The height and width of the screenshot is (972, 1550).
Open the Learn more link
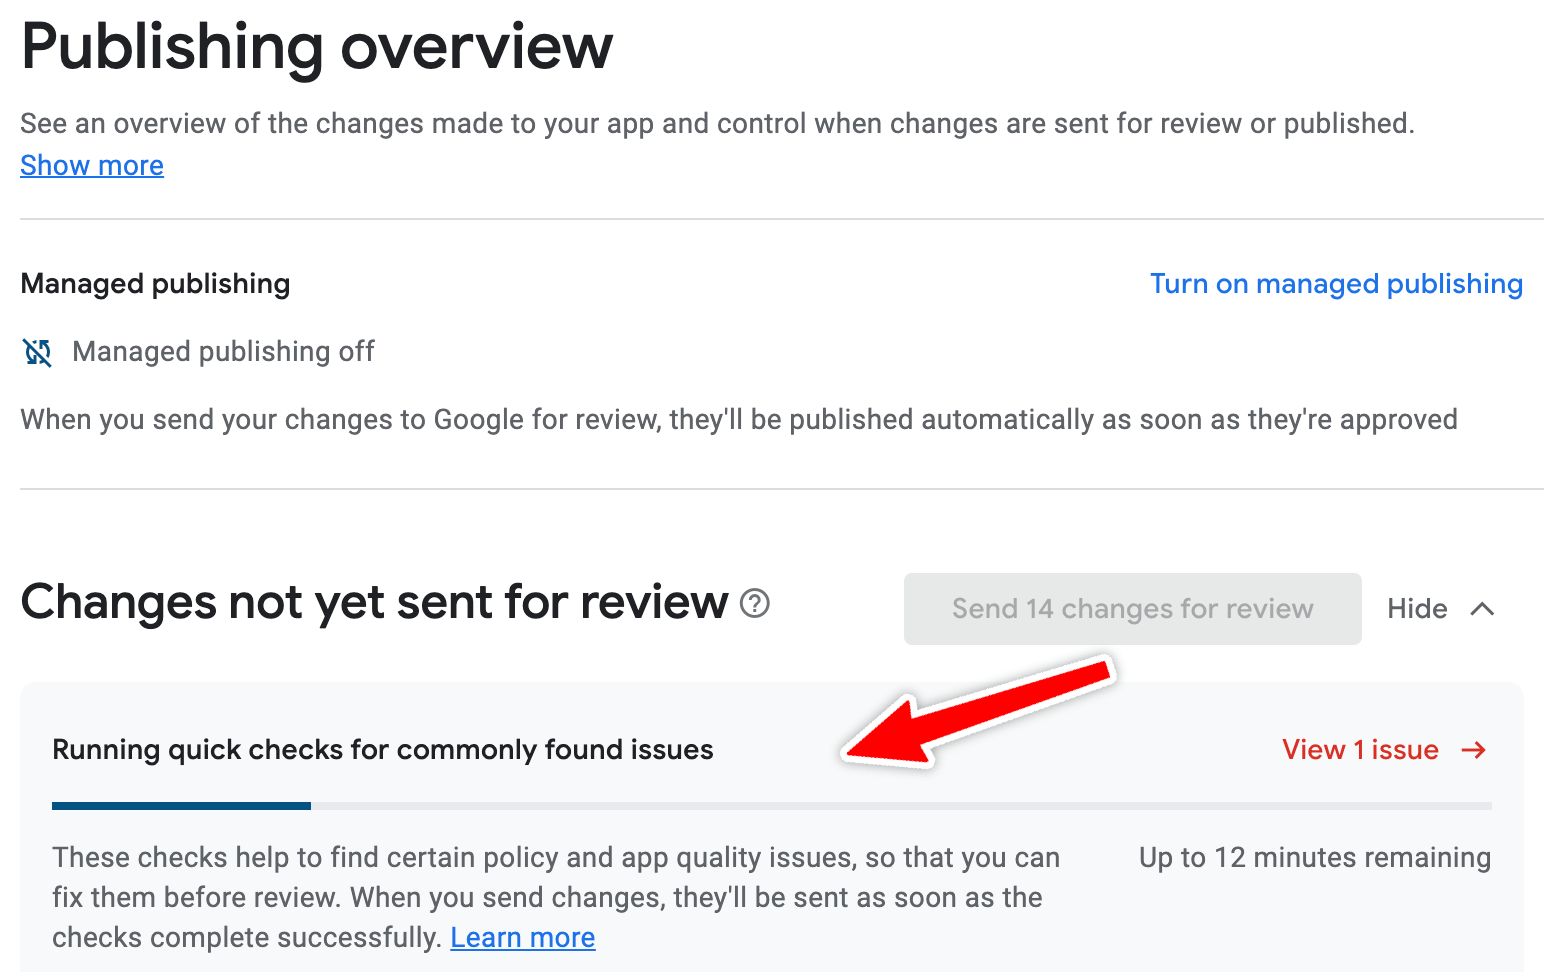pyautogui.click(x=522, y=938)
